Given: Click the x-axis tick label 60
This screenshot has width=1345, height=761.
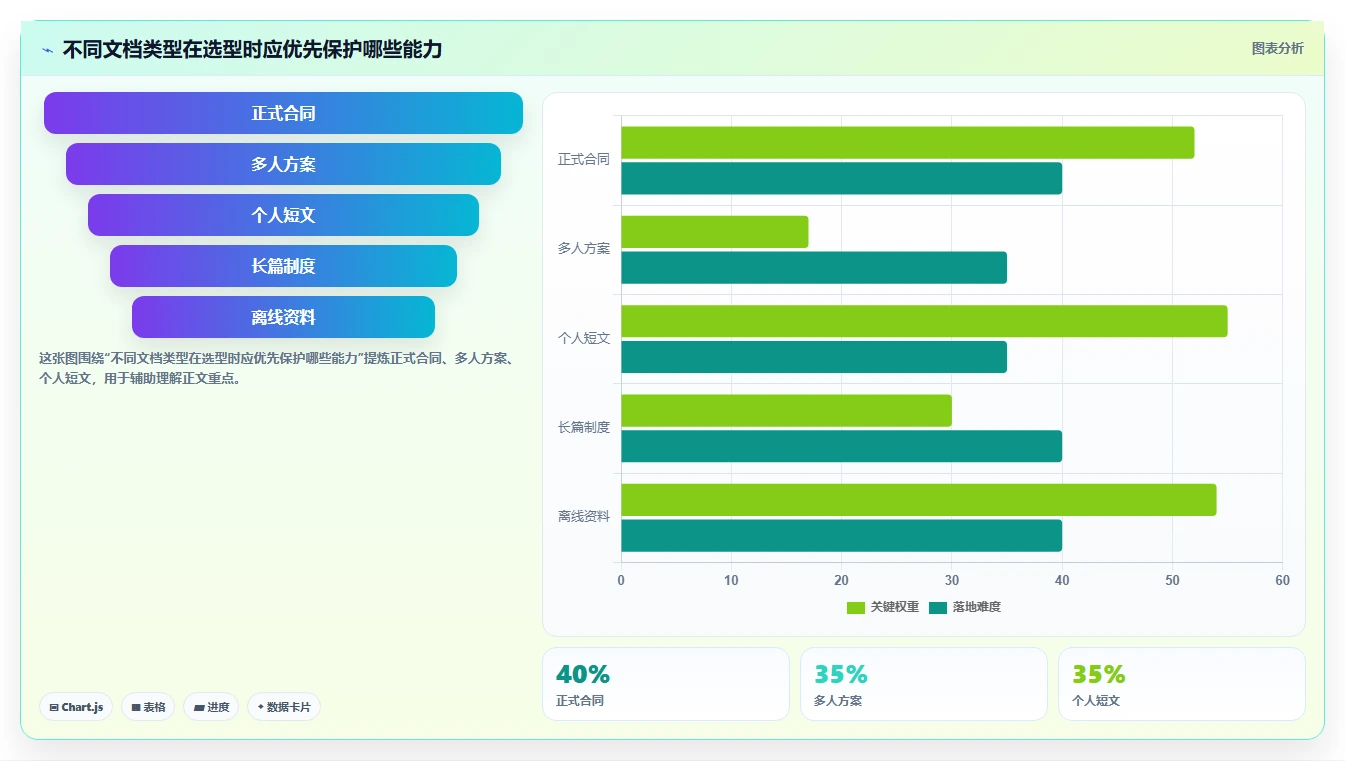Looking at the screenshot, I should 1282,581.
